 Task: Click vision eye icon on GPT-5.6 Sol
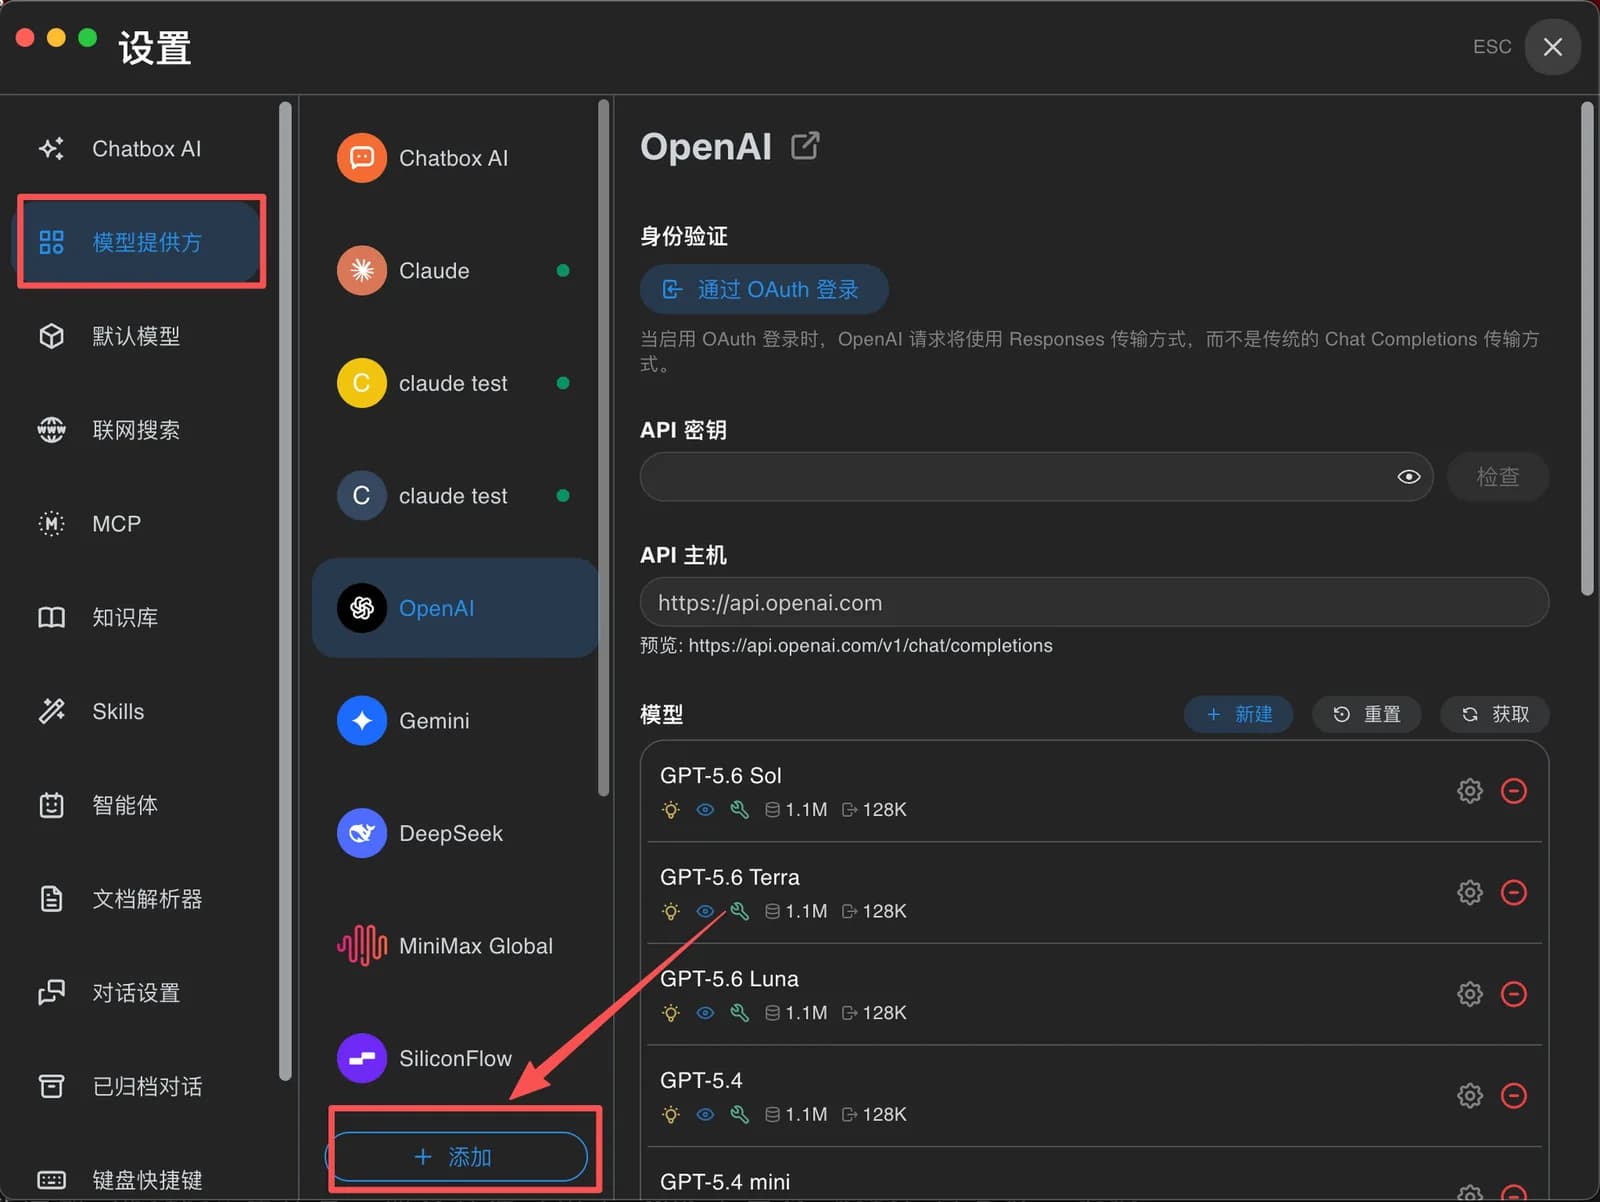(705, 810)
